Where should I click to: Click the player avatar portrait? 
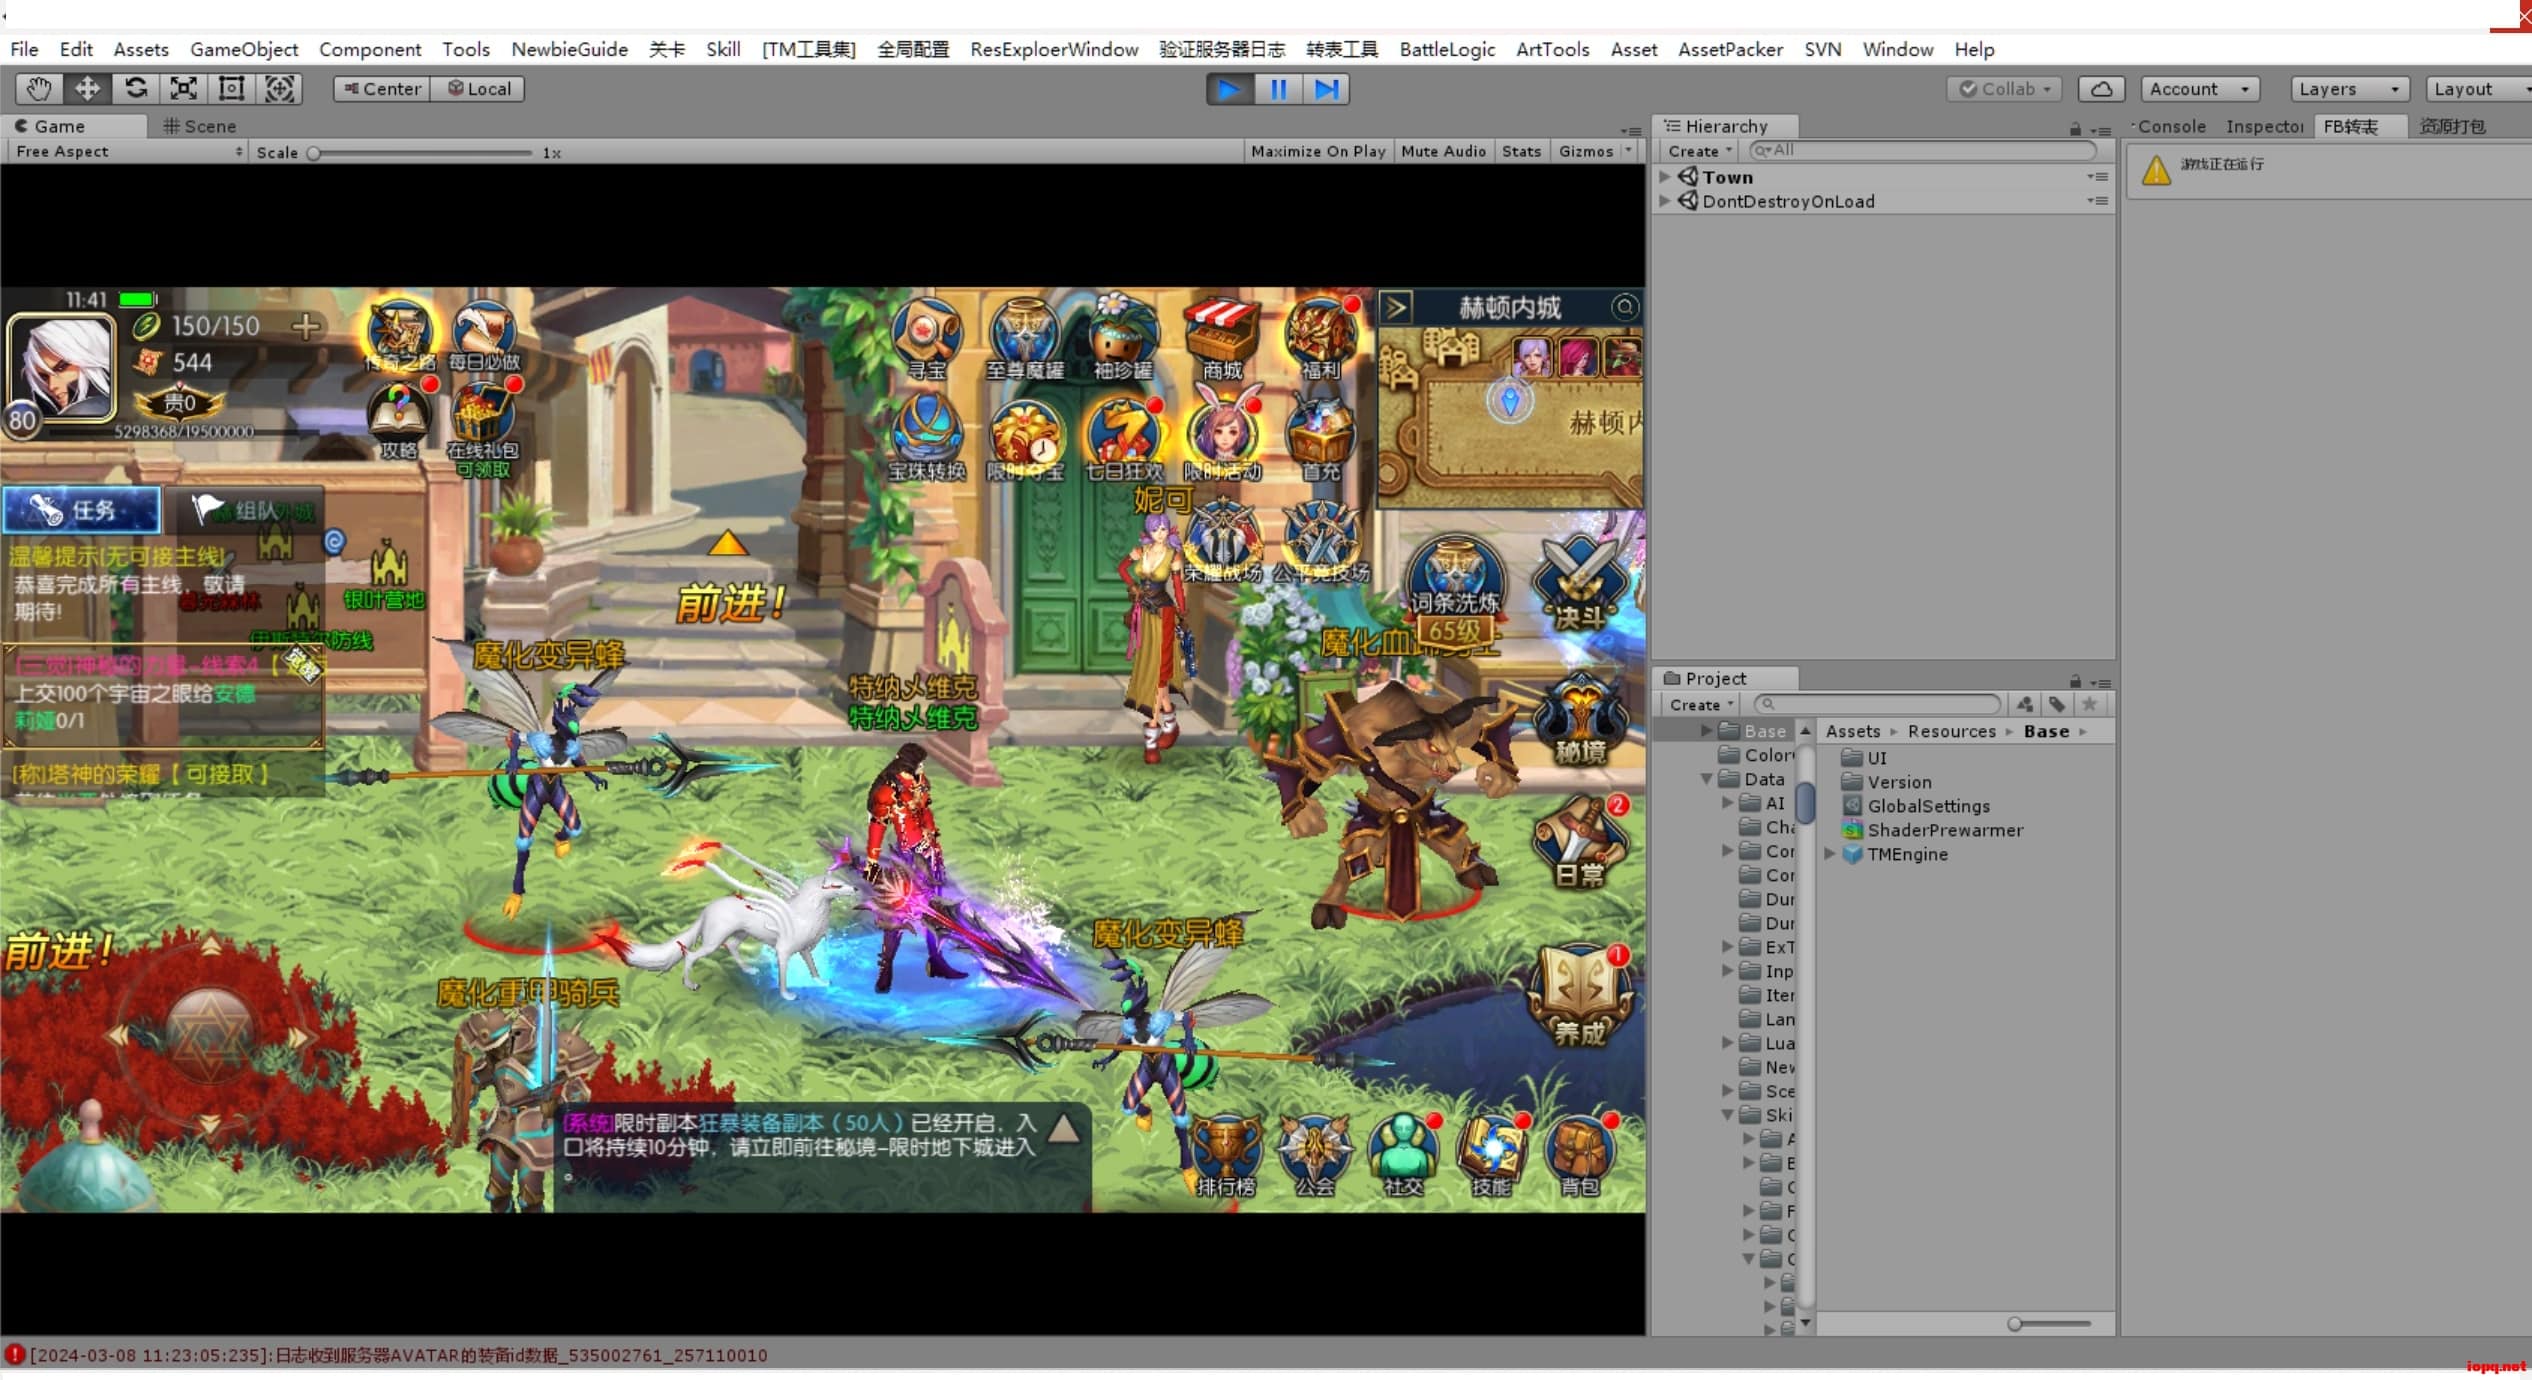pyautogui.click(x=62, y=368)
